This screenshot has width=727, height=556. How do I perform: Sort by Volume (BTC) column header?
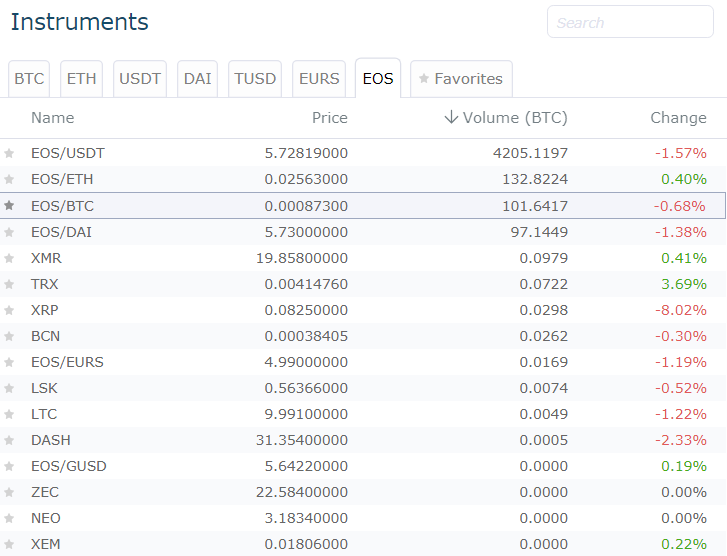(515, 118)
